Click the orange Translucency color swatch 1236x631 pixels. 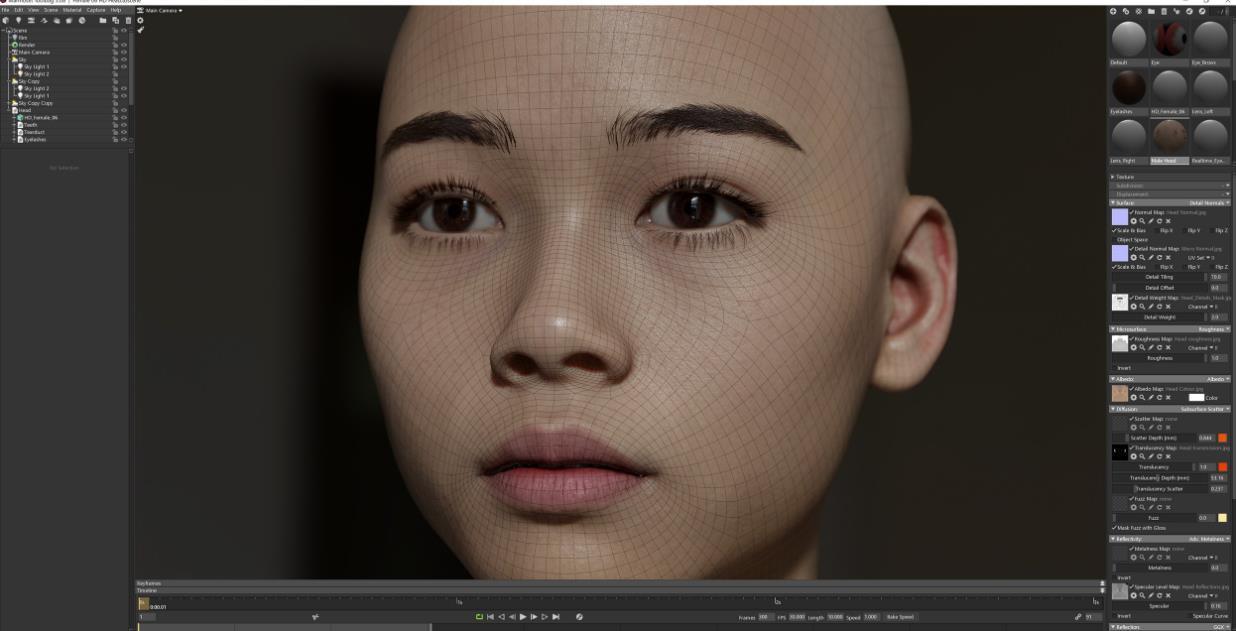coord(1222,467)
